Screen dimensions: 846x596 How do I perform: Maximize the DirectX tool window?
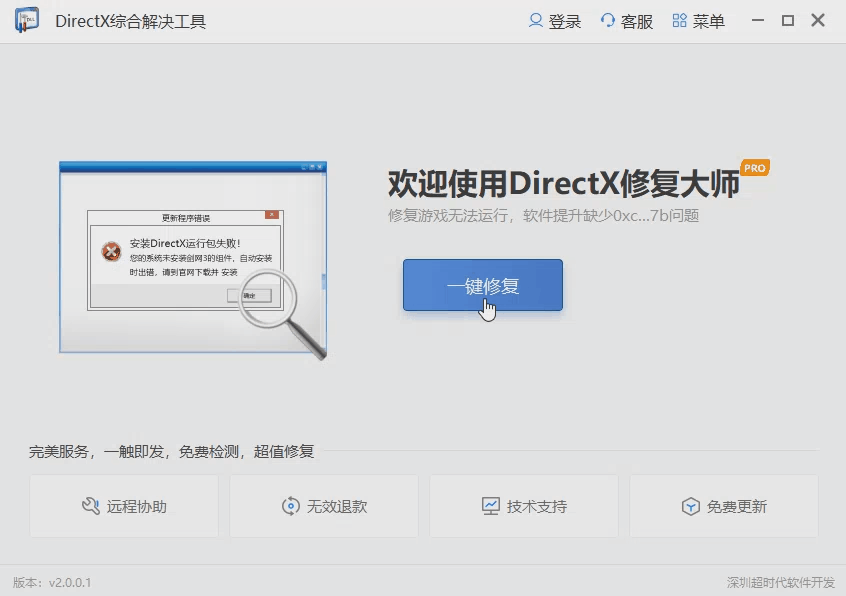[x=788, y=21]
